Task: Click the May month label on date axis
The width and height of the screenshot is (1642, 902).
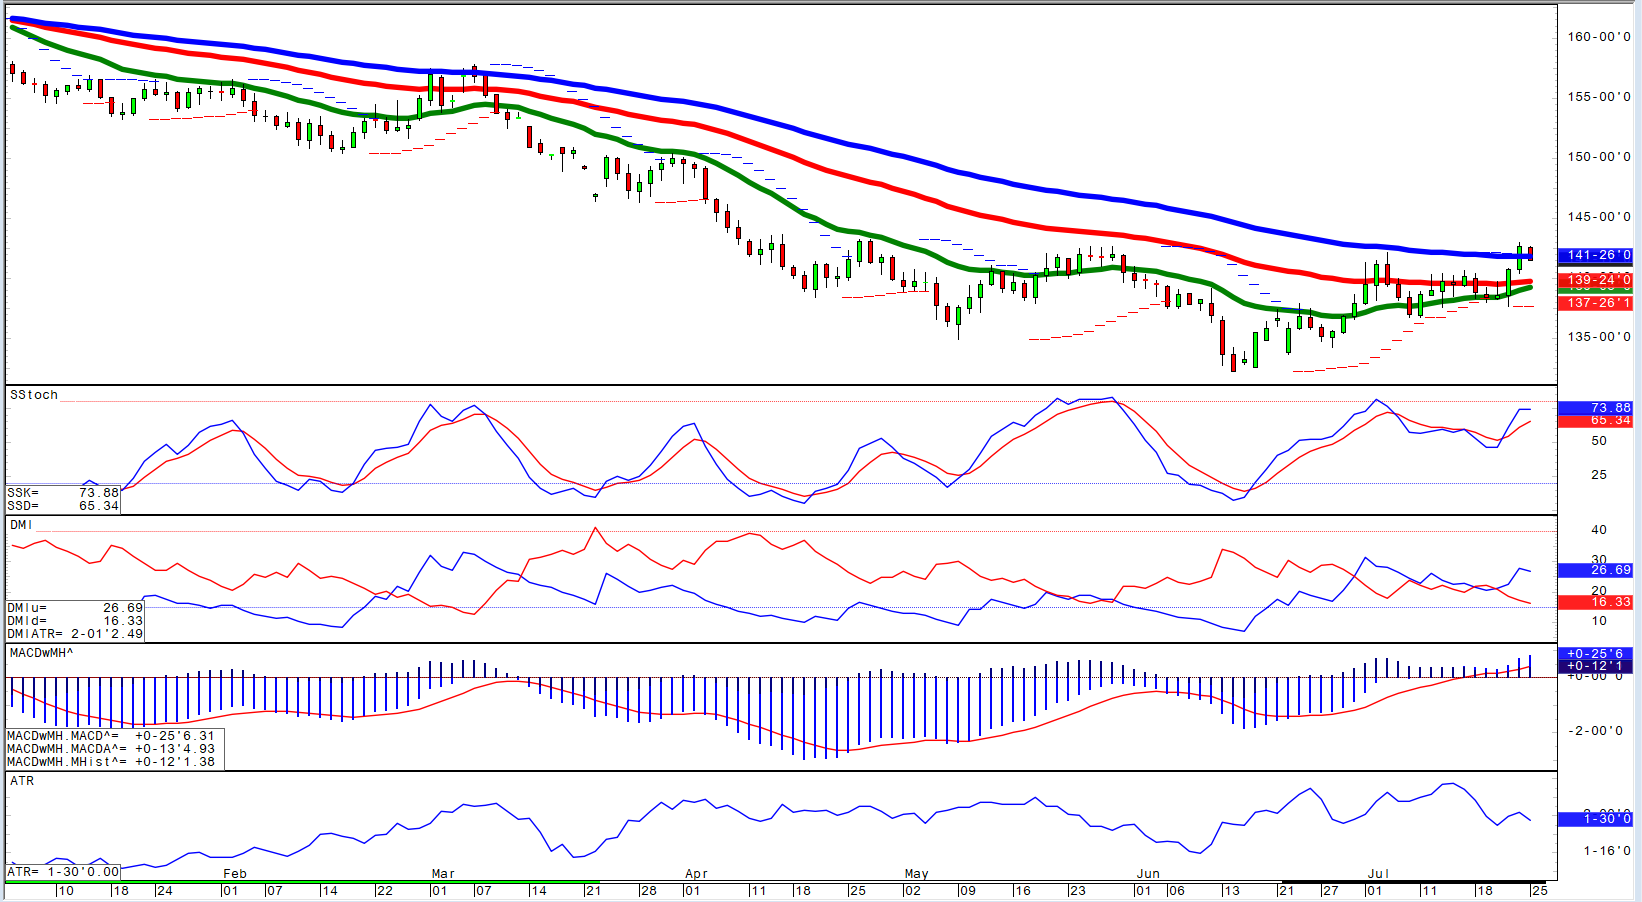Action: pyautogui.click(x=917, y=874)
